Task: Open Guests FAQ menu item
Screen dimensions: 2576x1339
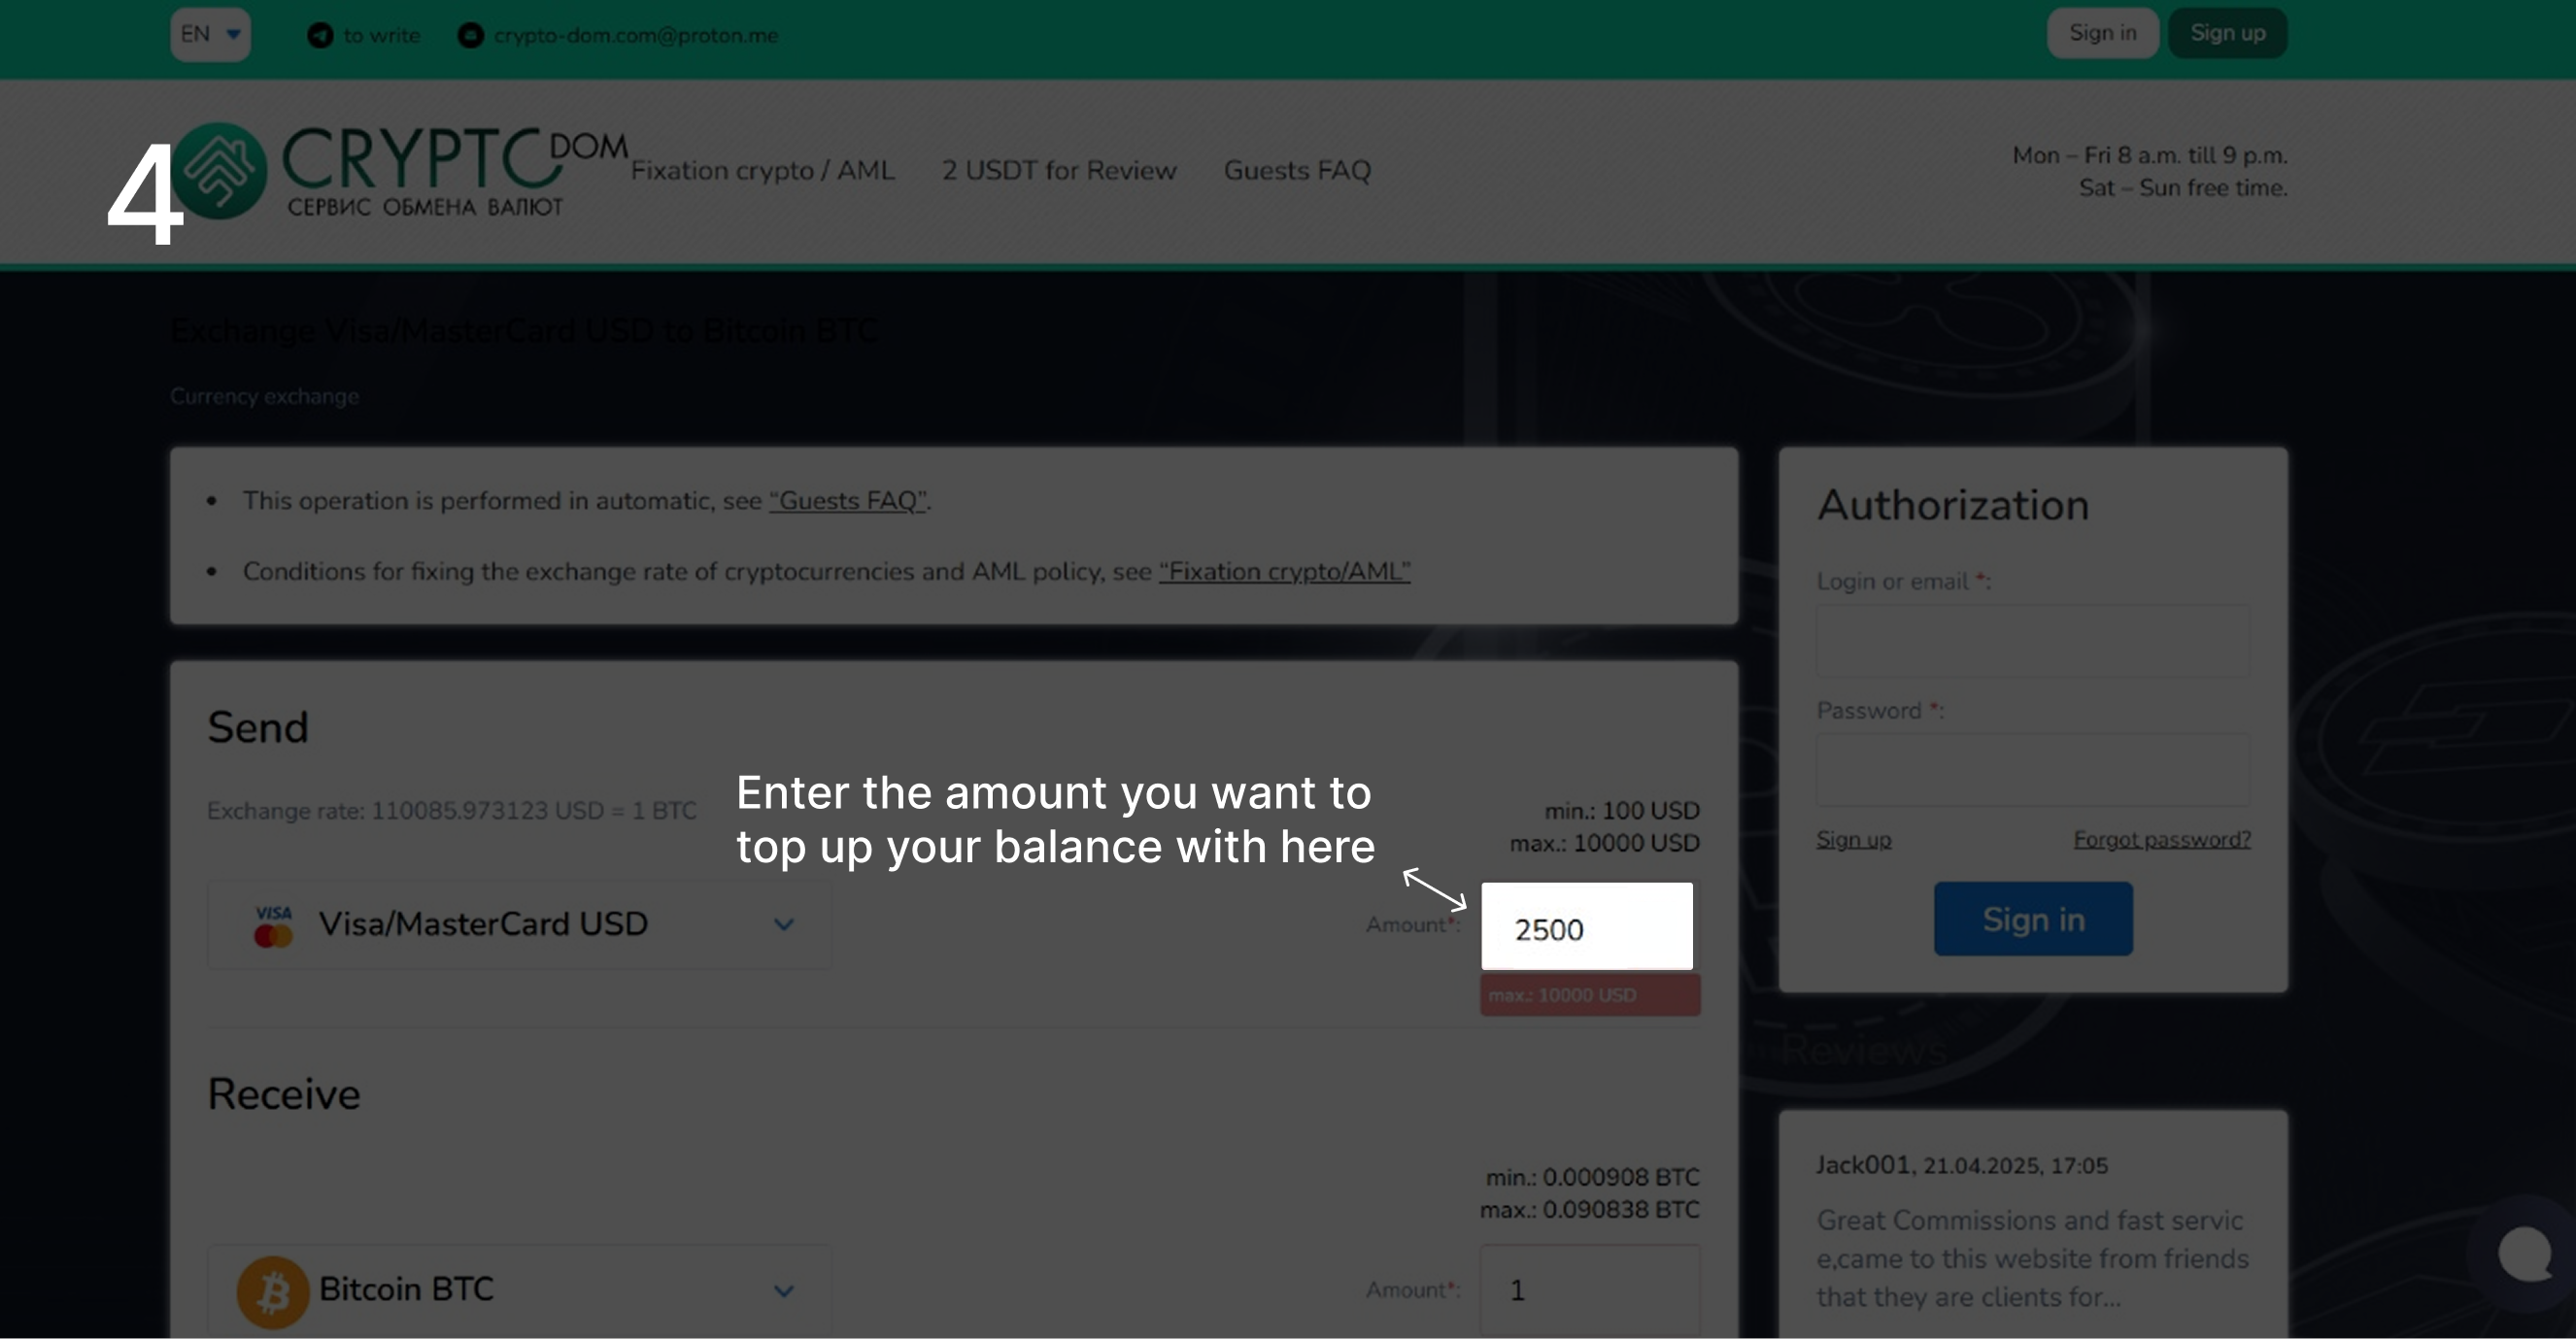Action: [x=1297, y=170]
